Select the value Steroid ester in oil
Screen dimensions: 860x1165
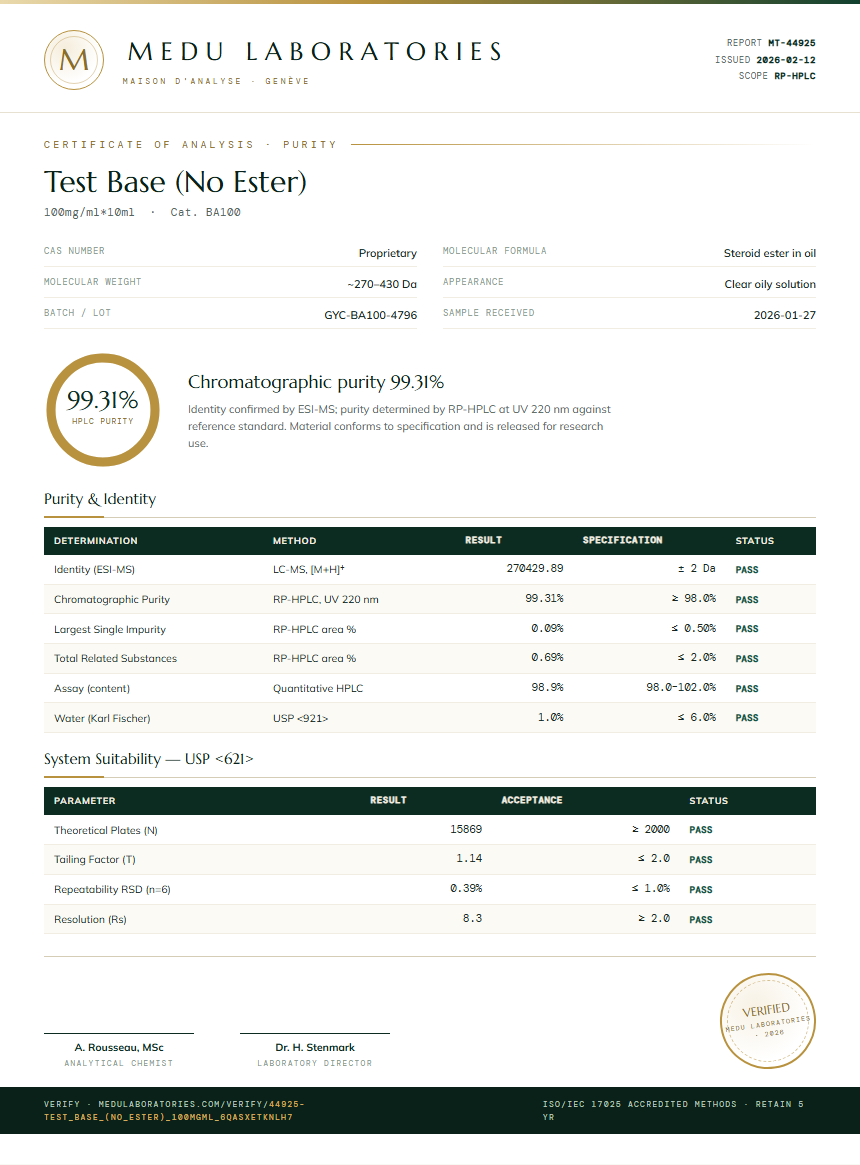tap(769, 253)
